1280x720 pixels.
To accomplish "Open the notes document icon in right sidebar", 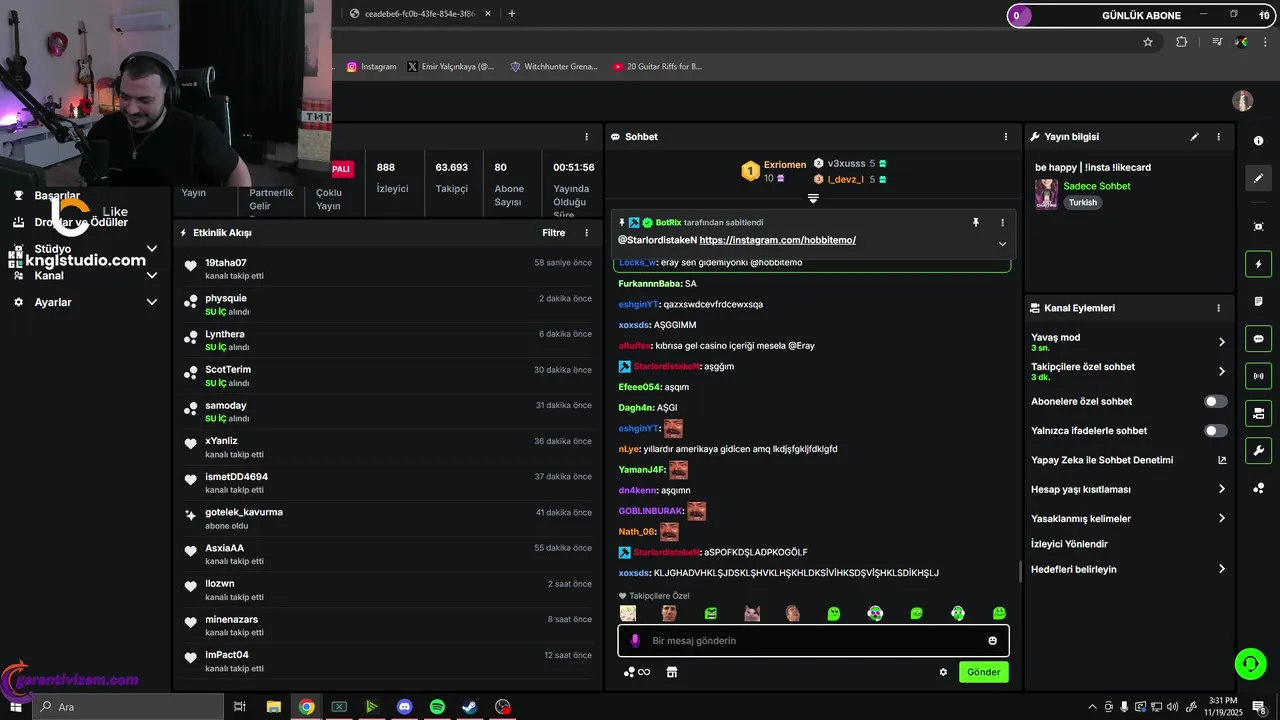I will 1258,301.
